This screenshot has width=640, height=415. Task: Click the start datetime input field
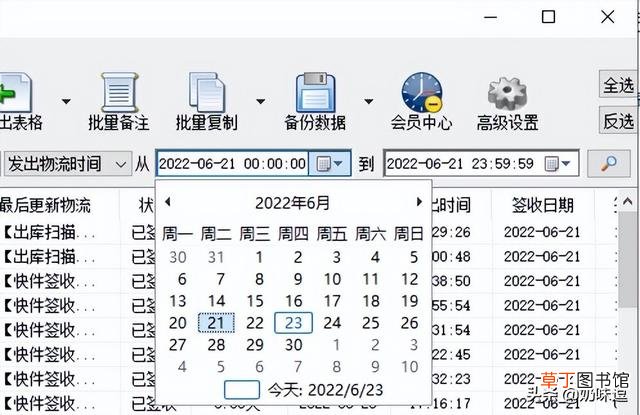(232, 164)
